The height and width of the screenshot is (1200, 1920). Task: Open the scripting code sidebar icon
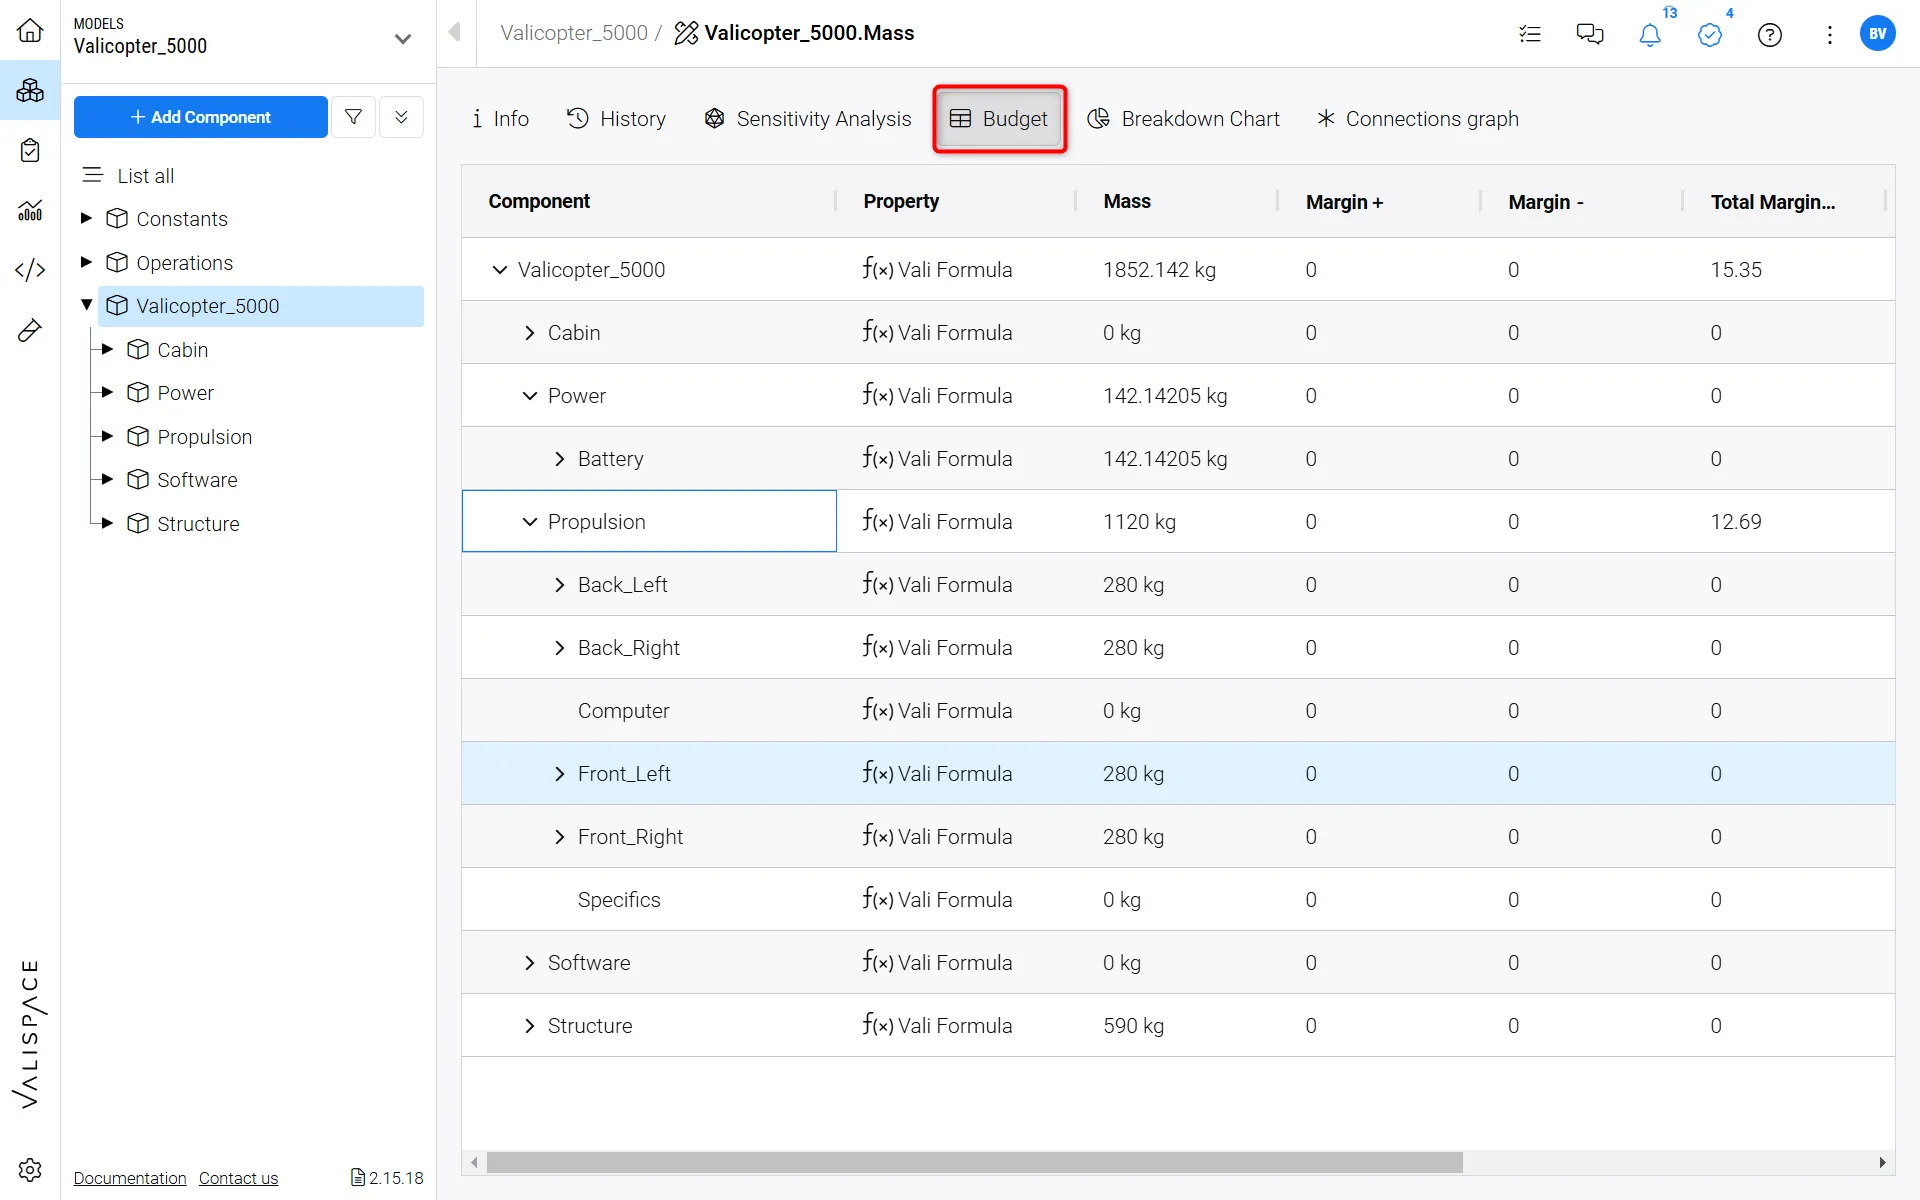click(30, 270)
